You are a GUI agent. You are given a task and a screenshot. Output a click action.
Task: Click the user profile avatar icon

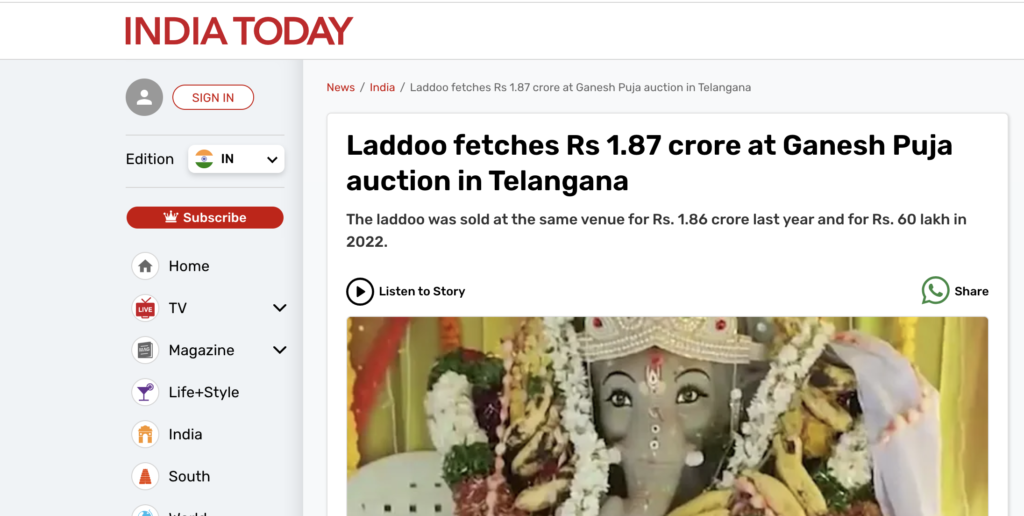144,97
